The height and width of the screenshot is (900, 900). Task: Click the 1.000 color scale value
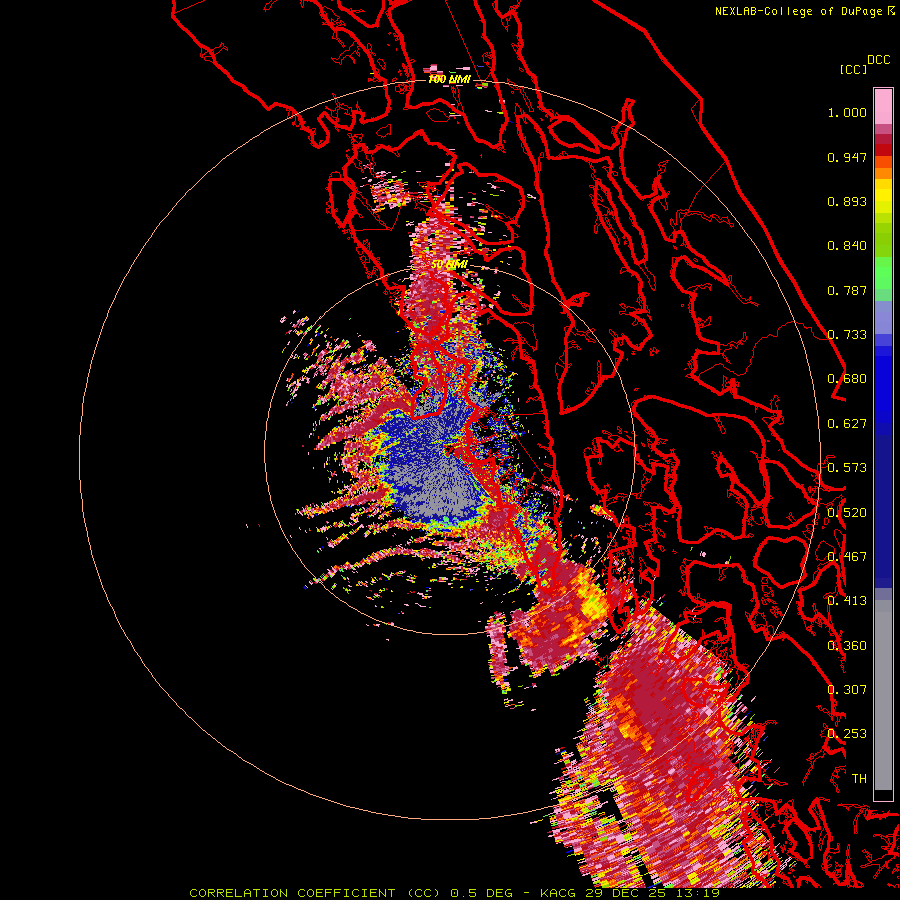coord(847,112)
